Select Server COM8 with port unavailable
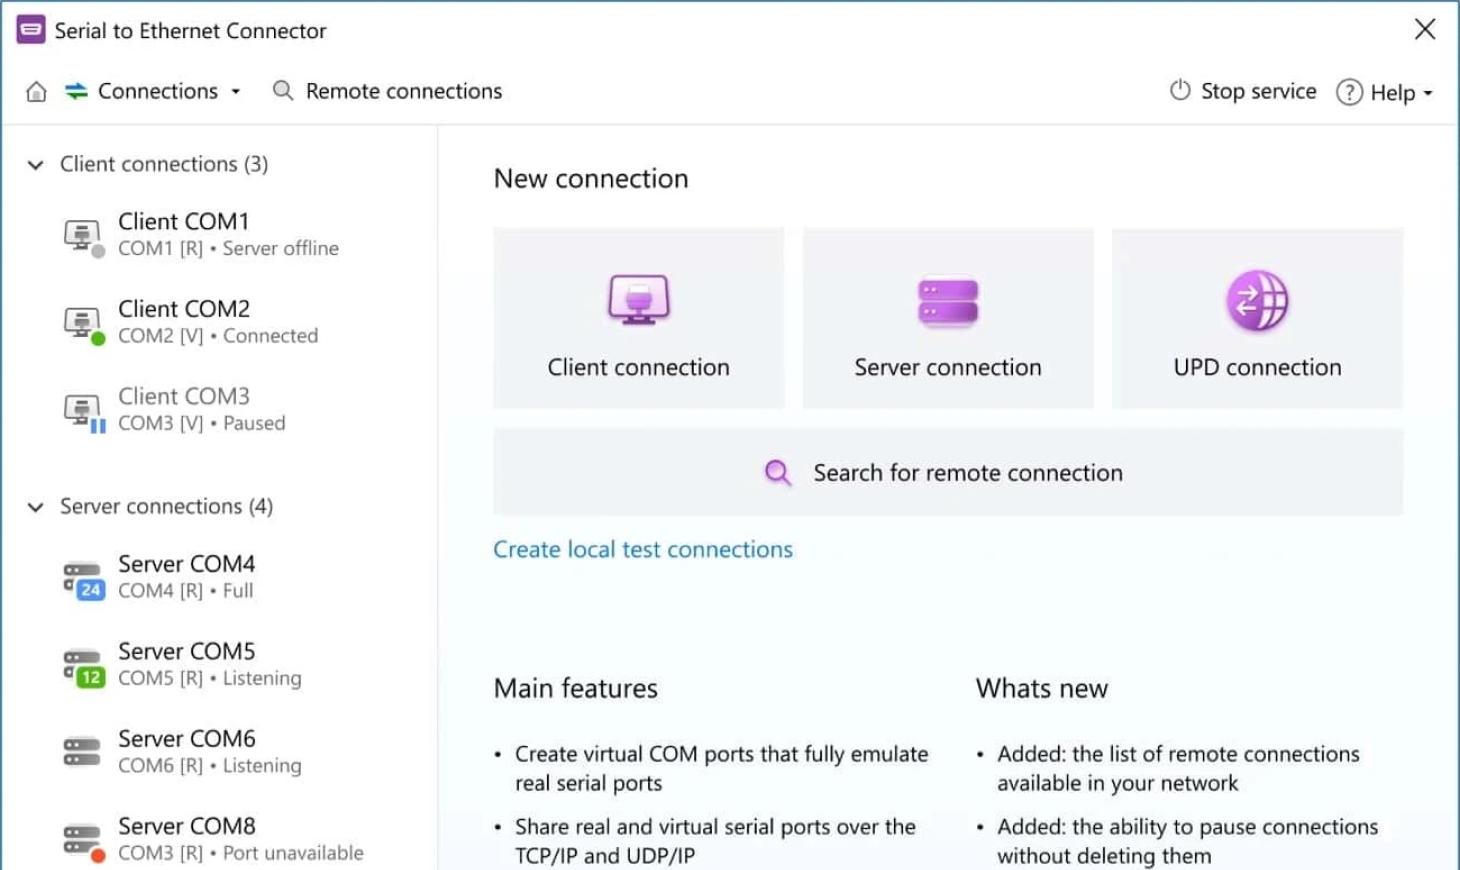Viewport: 1460px width, 870px height. 239,838
